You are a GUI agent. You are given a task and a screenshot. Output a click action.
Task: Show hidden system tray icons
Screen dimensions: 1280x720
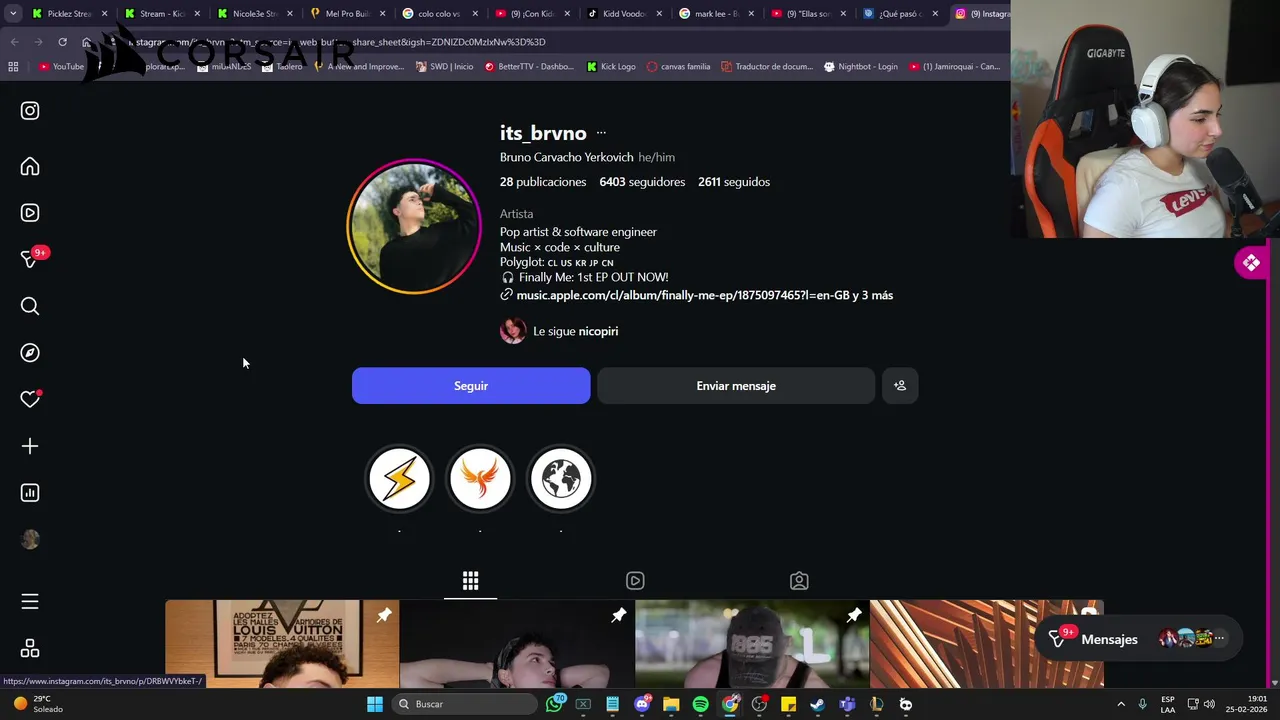pyautogui.click(x=1121, y=704)
